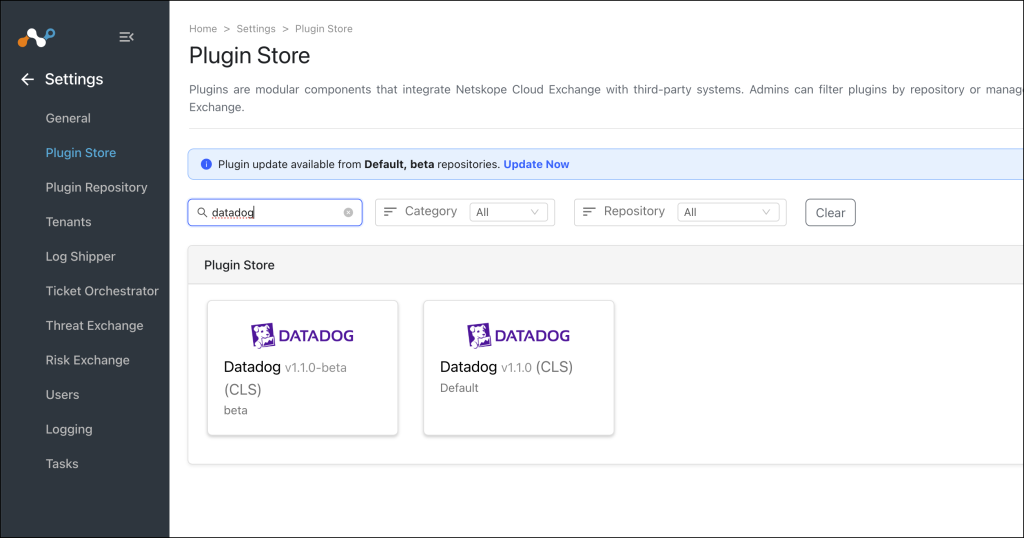Screen dimensions: 1024x538
Task: Open Tasks settings
Action: point(62,464)
